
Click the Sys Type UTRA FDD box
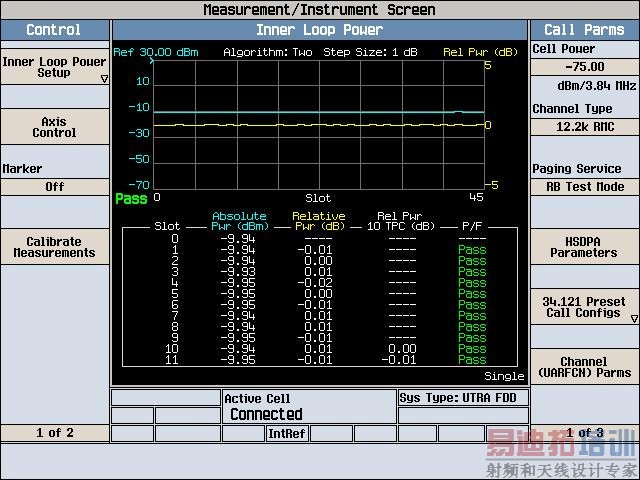(461, 398)
